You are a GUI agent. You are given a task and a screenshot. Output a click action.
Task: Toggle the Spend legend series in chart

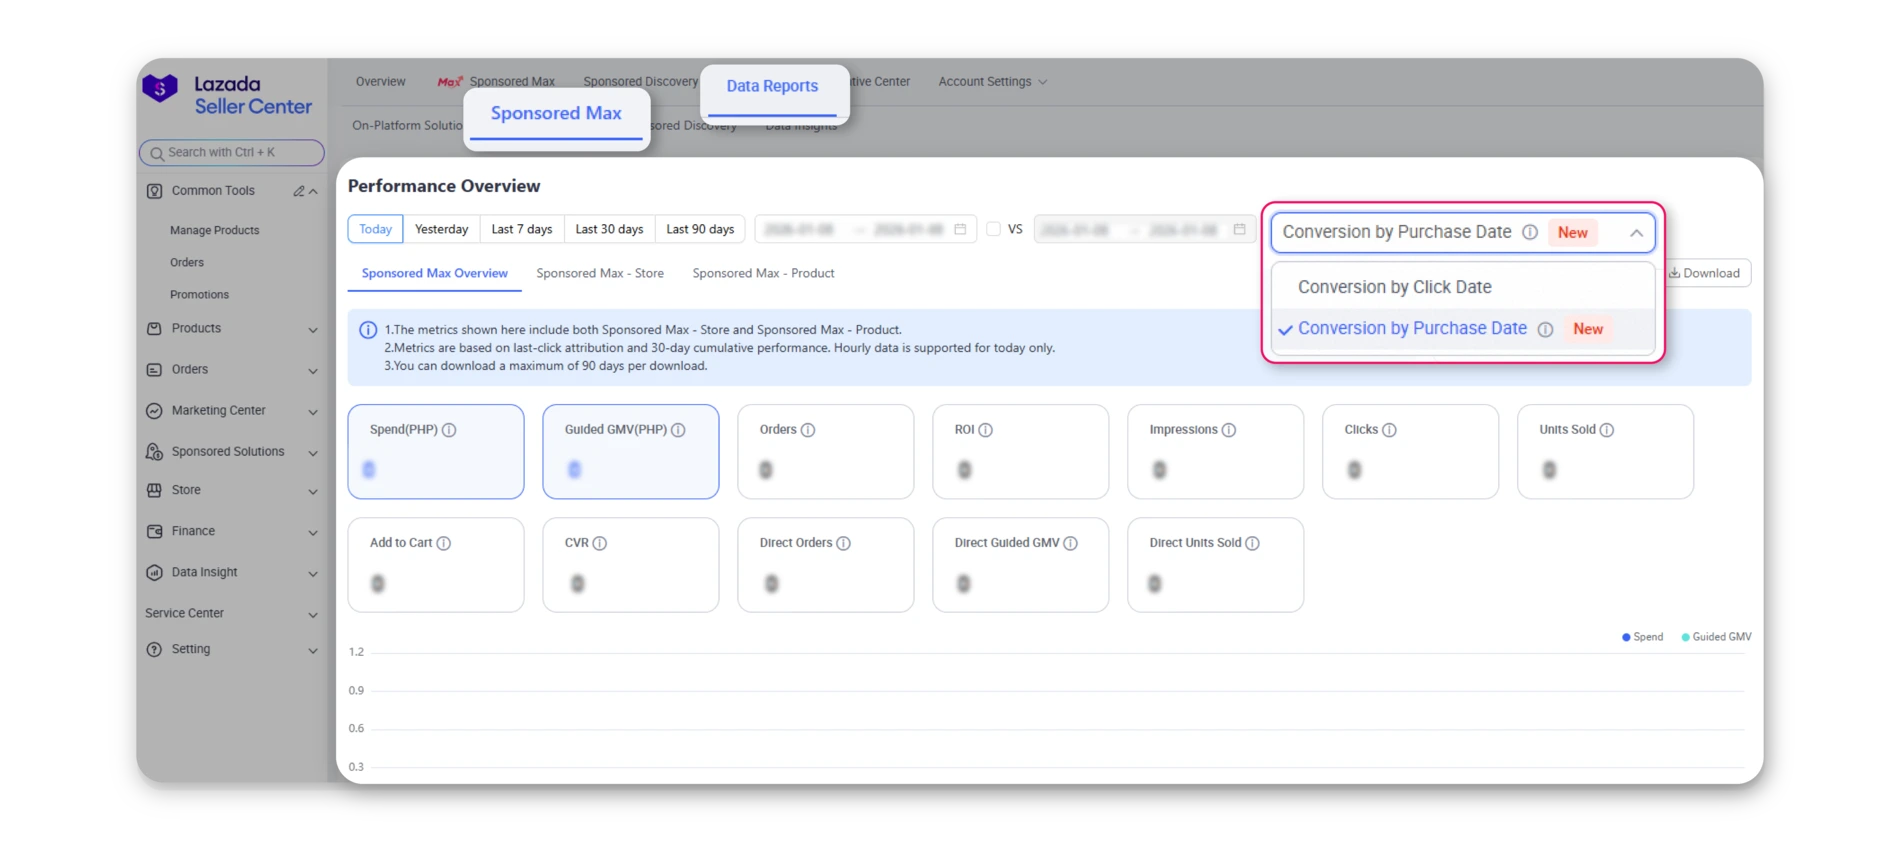tap(1642, 637)
